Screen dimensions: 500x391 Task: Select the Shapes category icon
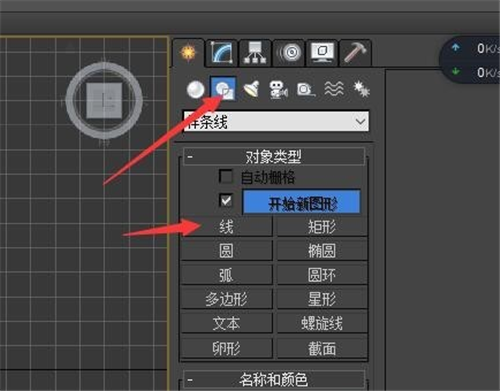click(x=223, y=89)
